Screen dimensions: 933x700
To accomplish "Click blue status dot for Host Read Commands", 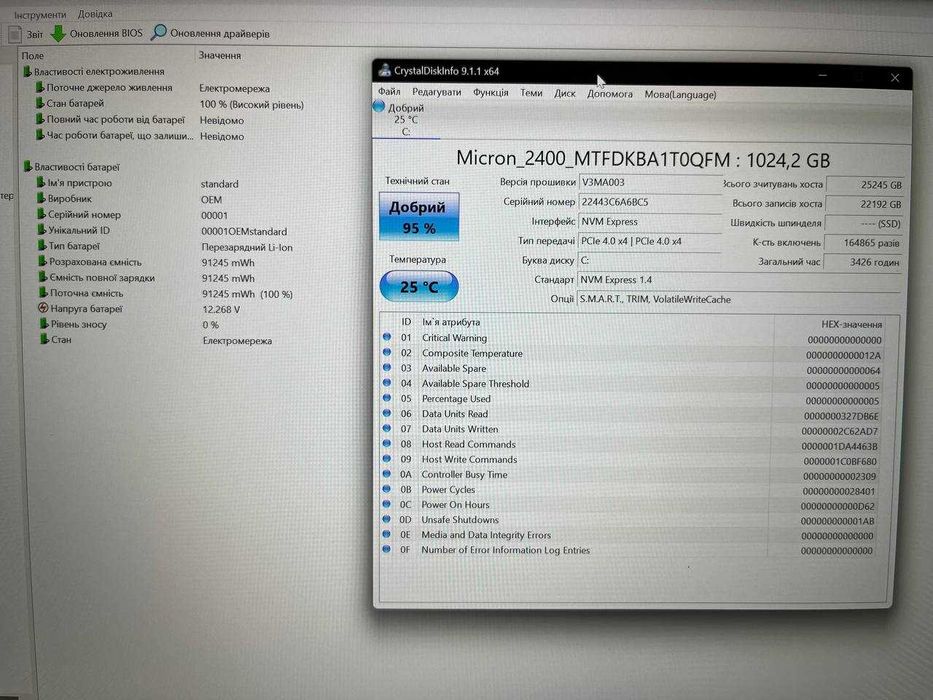I will (387, 443).
